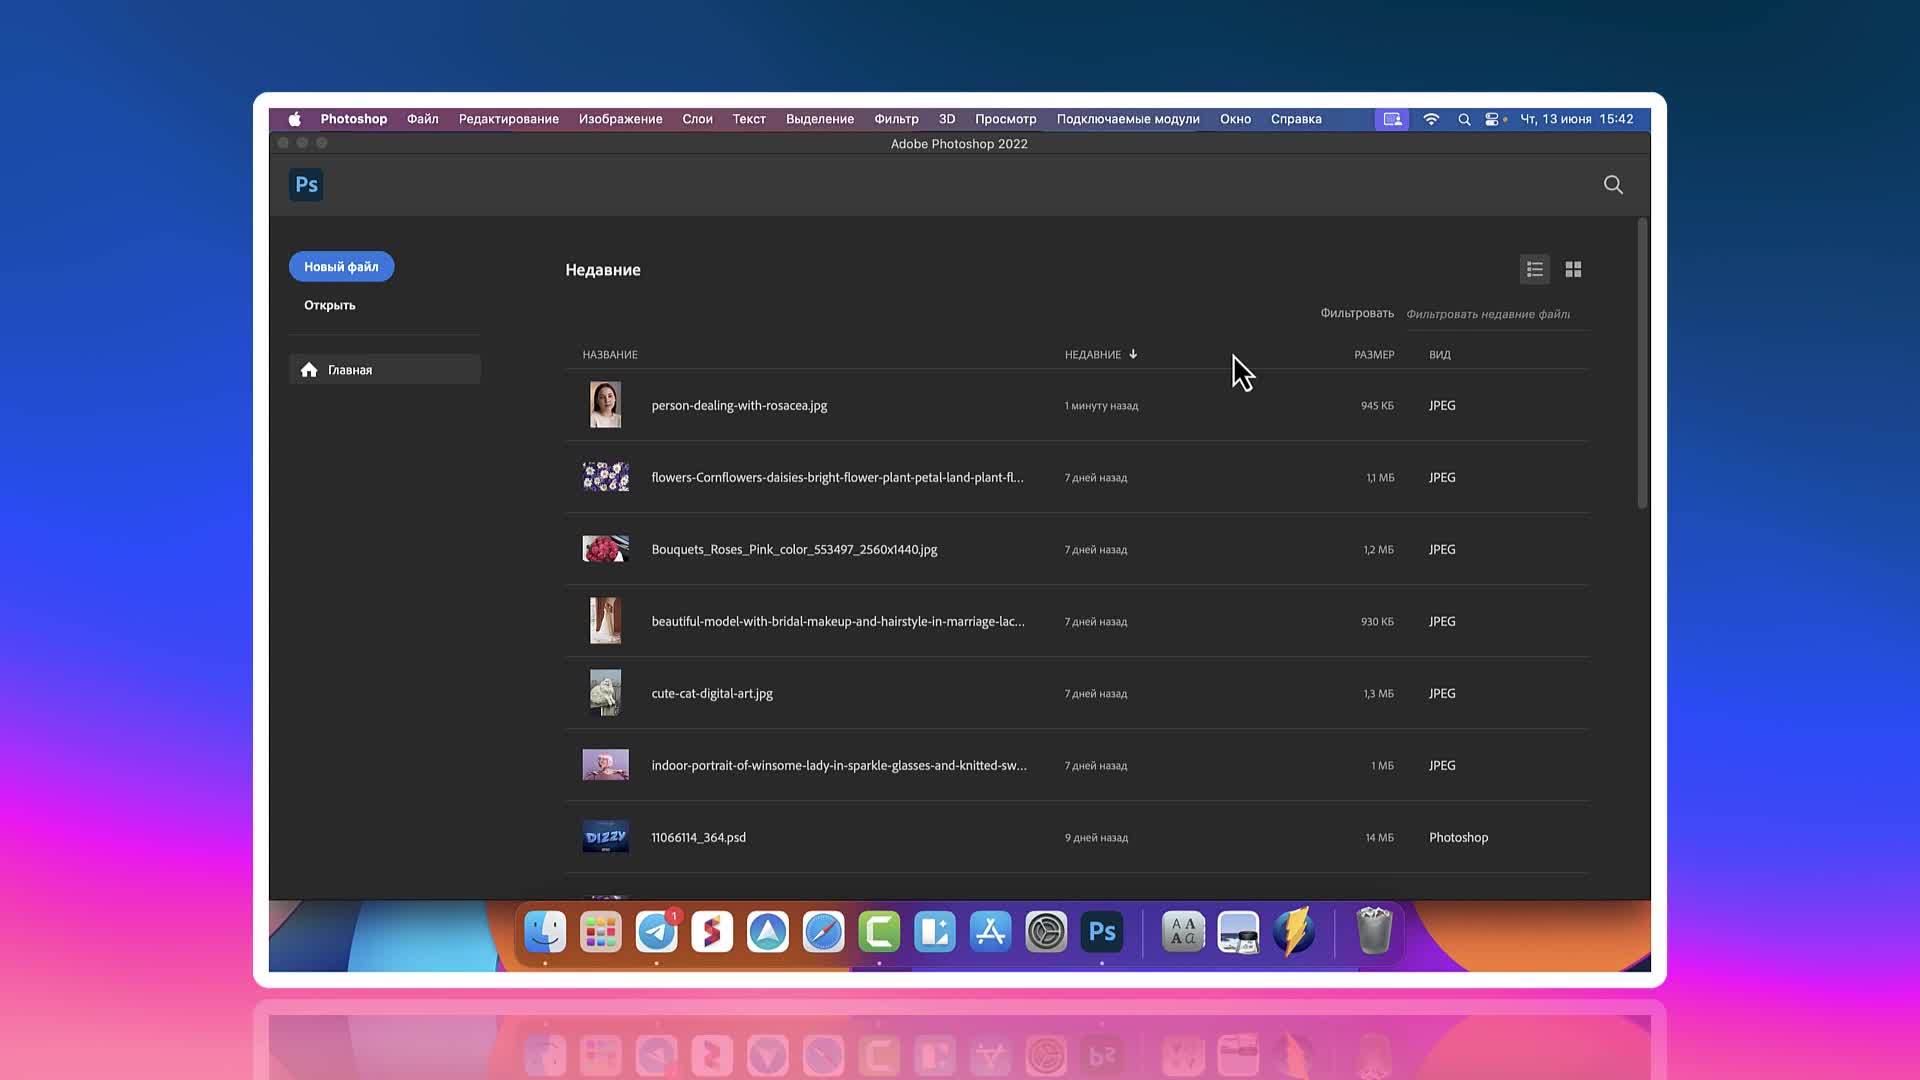The height and width of the screenshot is (1080, 1920).
Task: Click the Открыть button
Action: tap(330, 306)
